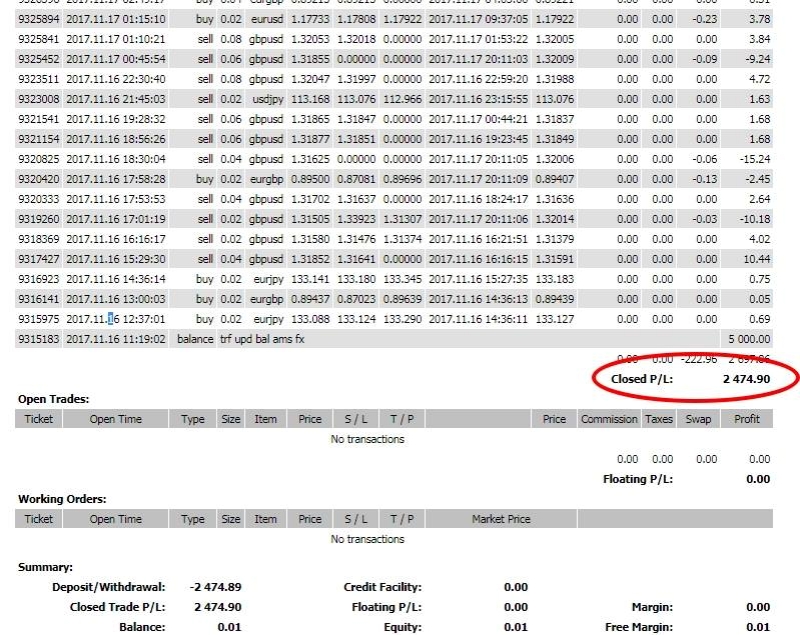Click Open Trades Swap column header
800x635 pixels.
pyautogui.click(x=698, y=419)
